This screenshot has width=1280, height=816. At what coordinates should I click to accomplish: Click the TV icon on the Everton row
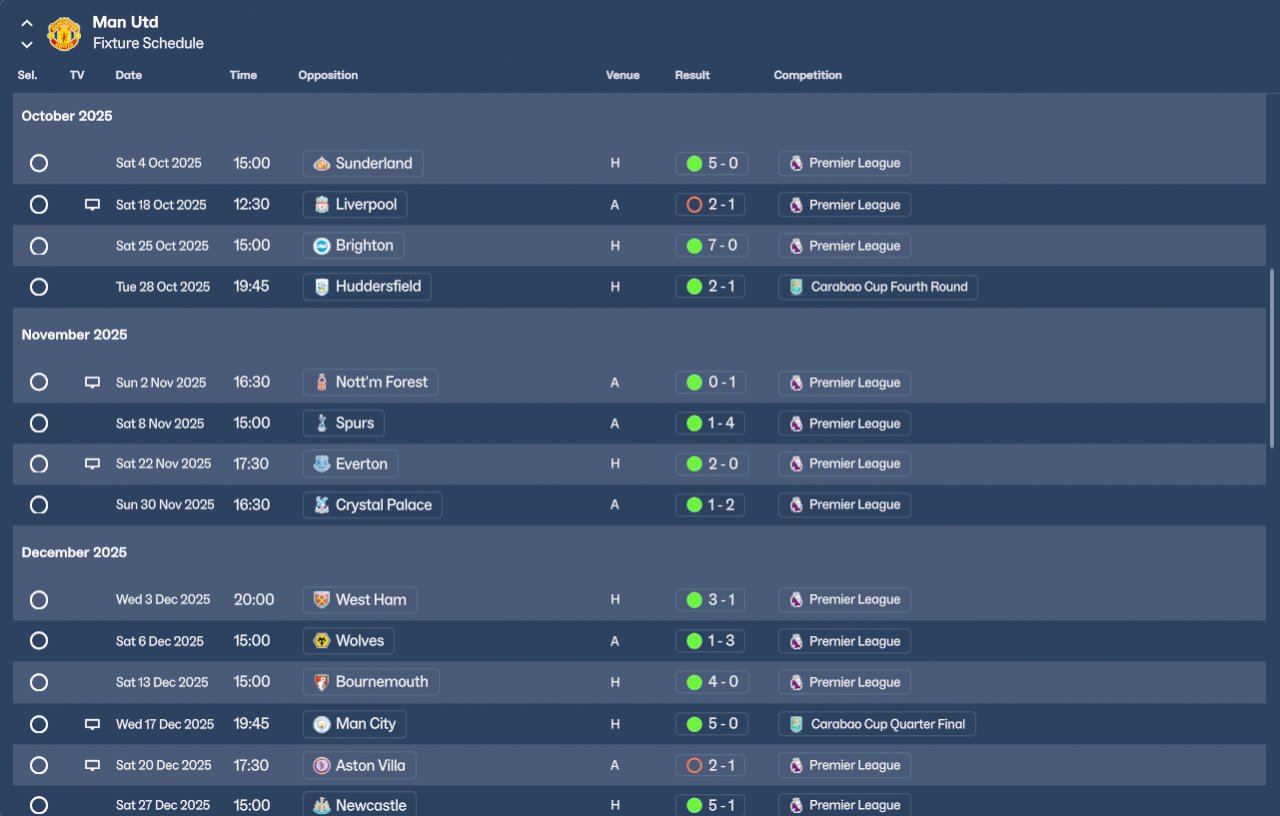(x=92, y=464)
